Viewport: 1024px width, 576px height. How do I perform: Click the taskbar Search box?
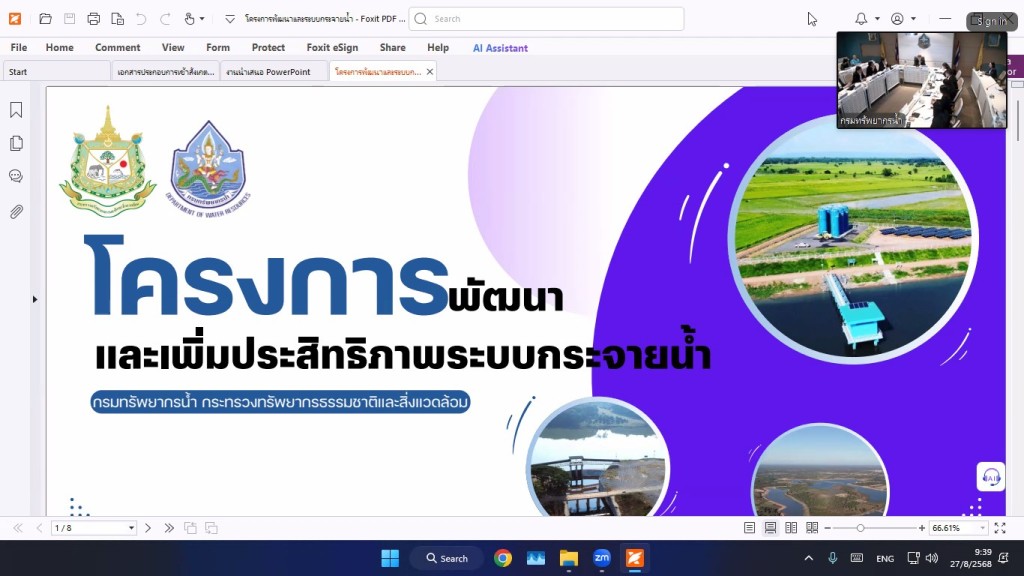[447, 558]
